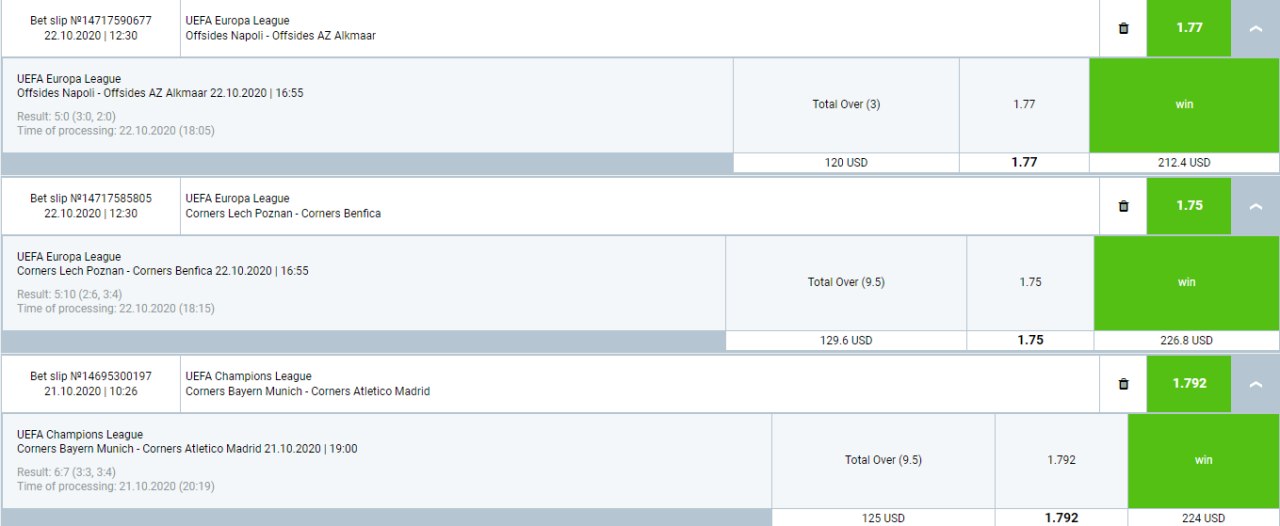Collapse the Lech Poznan corners bet details

click(1256, 206)
